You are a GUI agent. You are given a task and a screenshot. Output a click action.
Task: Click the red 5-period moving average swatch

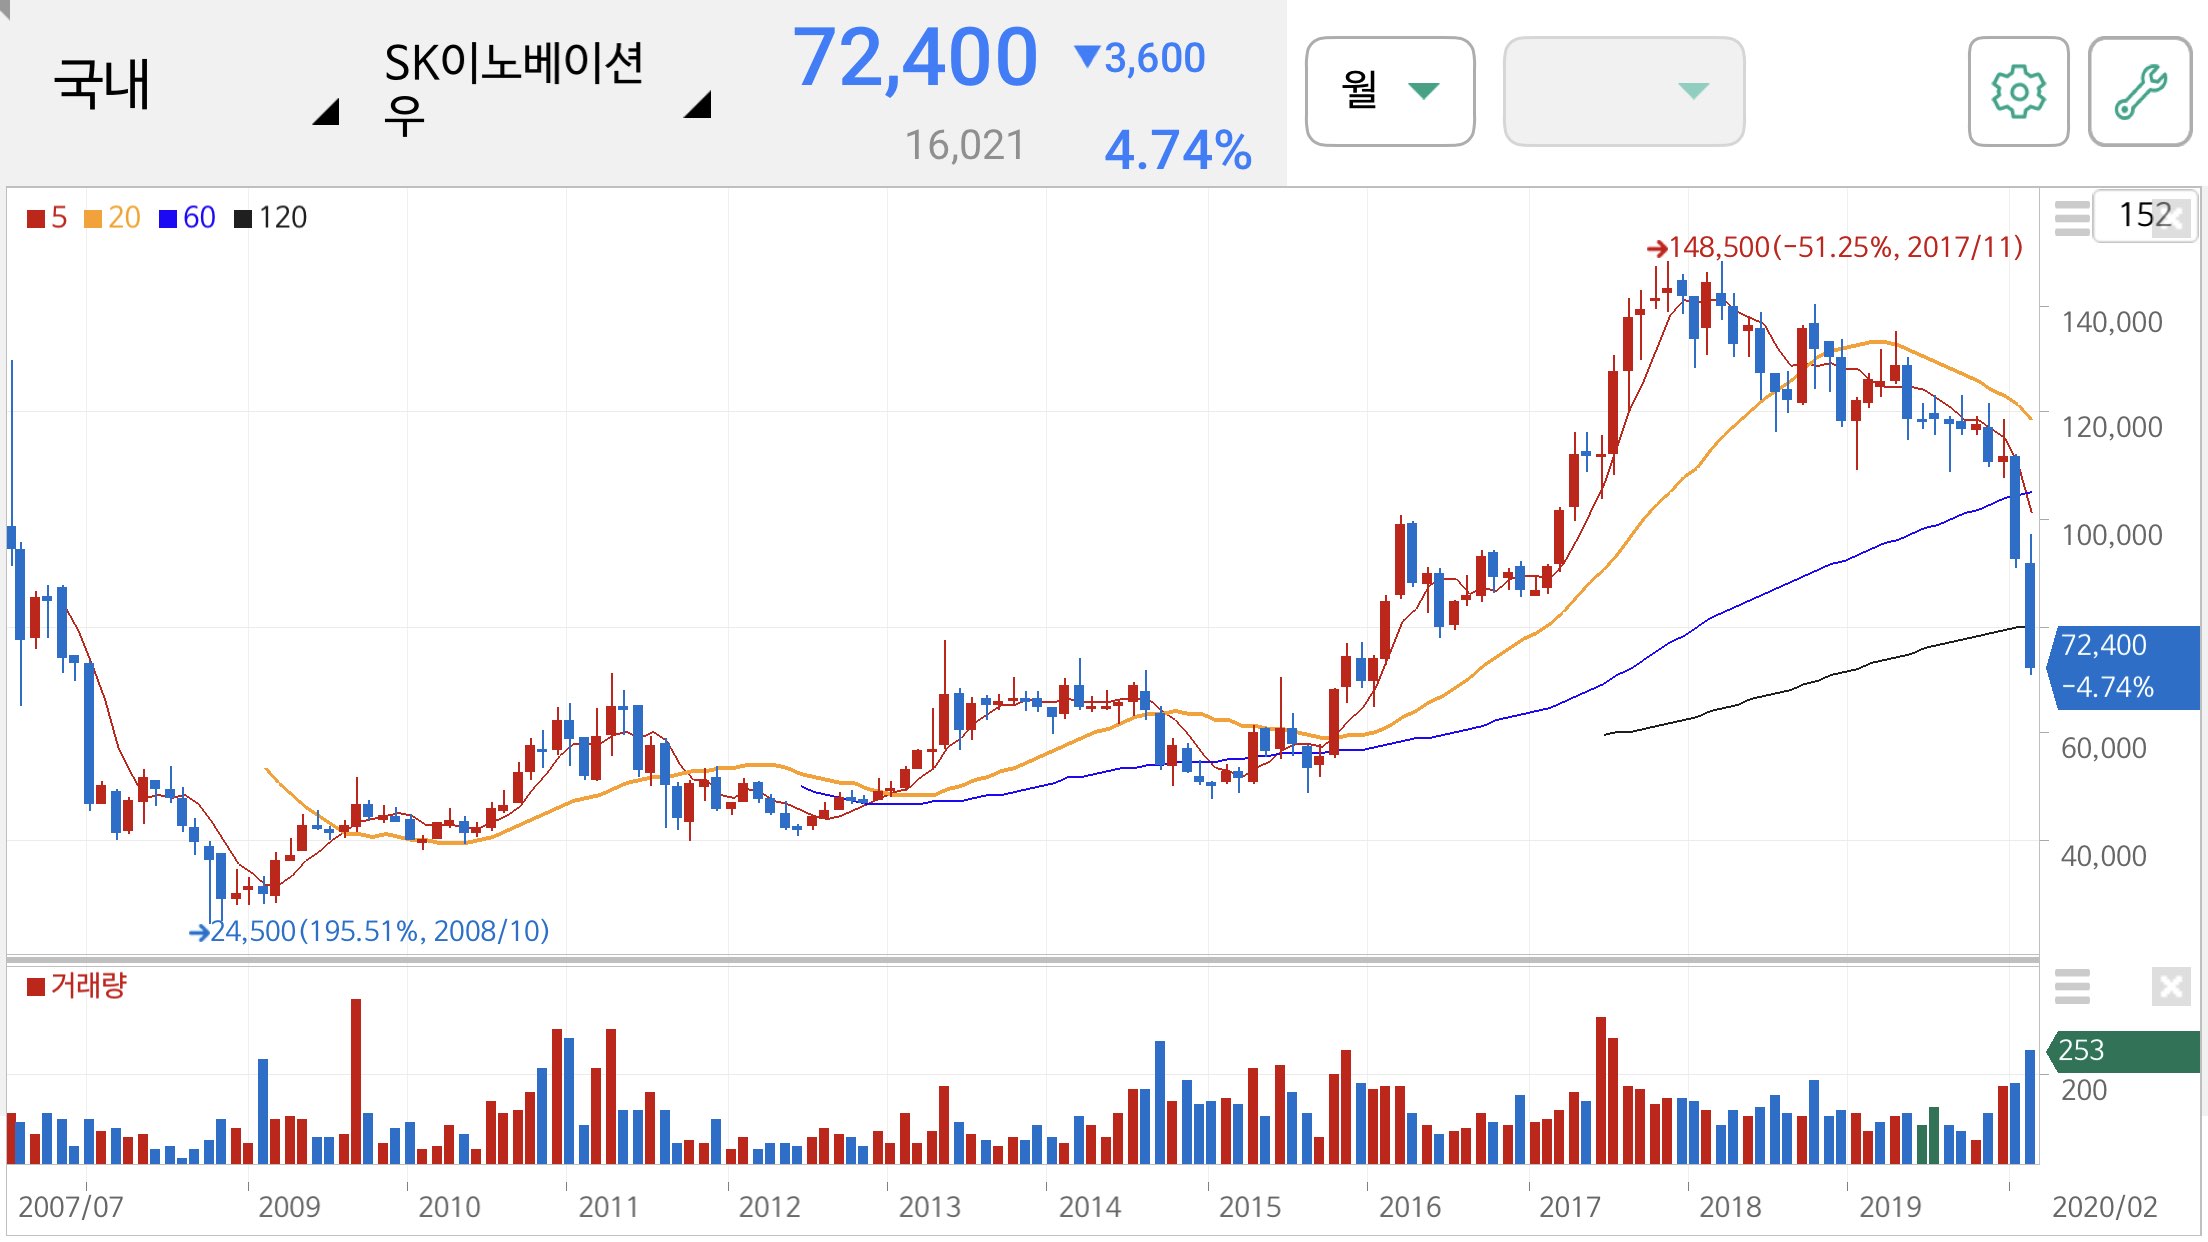coord(36,218)
